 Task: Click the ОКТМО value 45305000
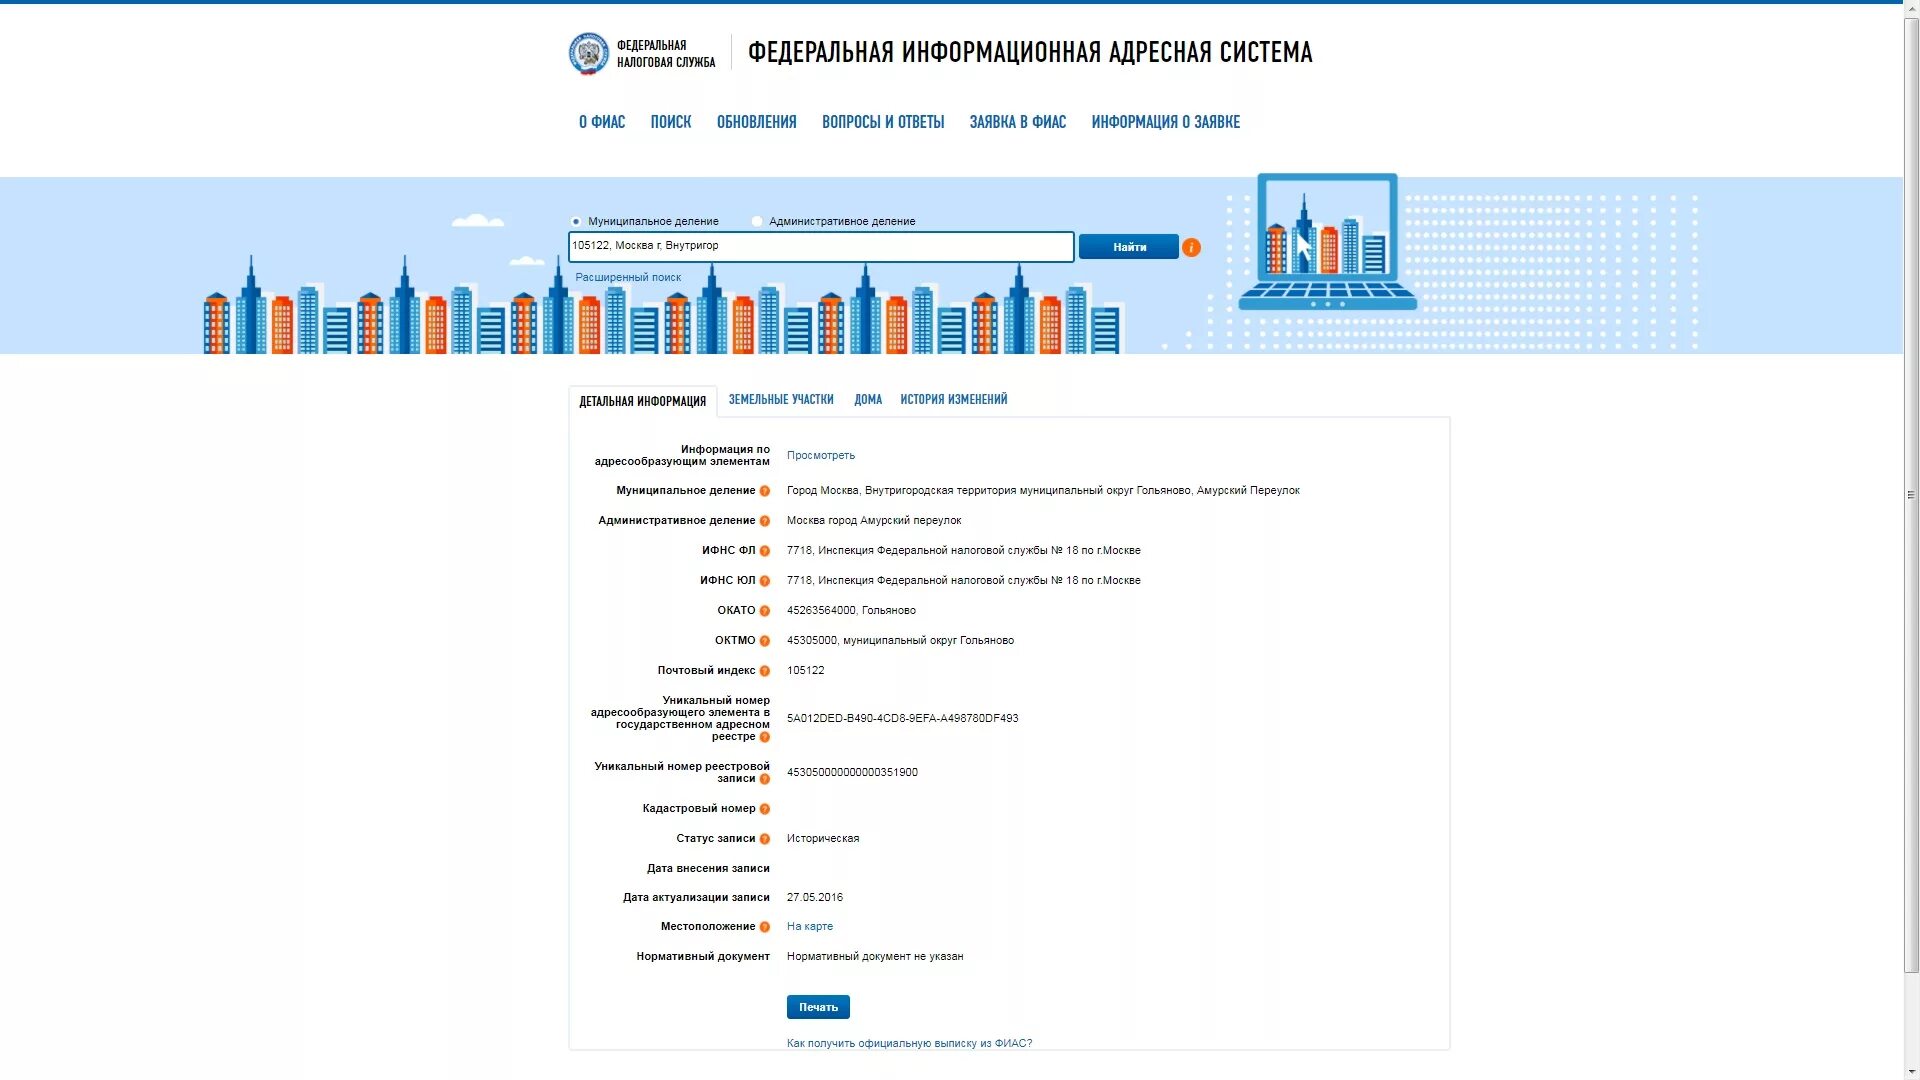pyautogui.click(x=900, y=641)
